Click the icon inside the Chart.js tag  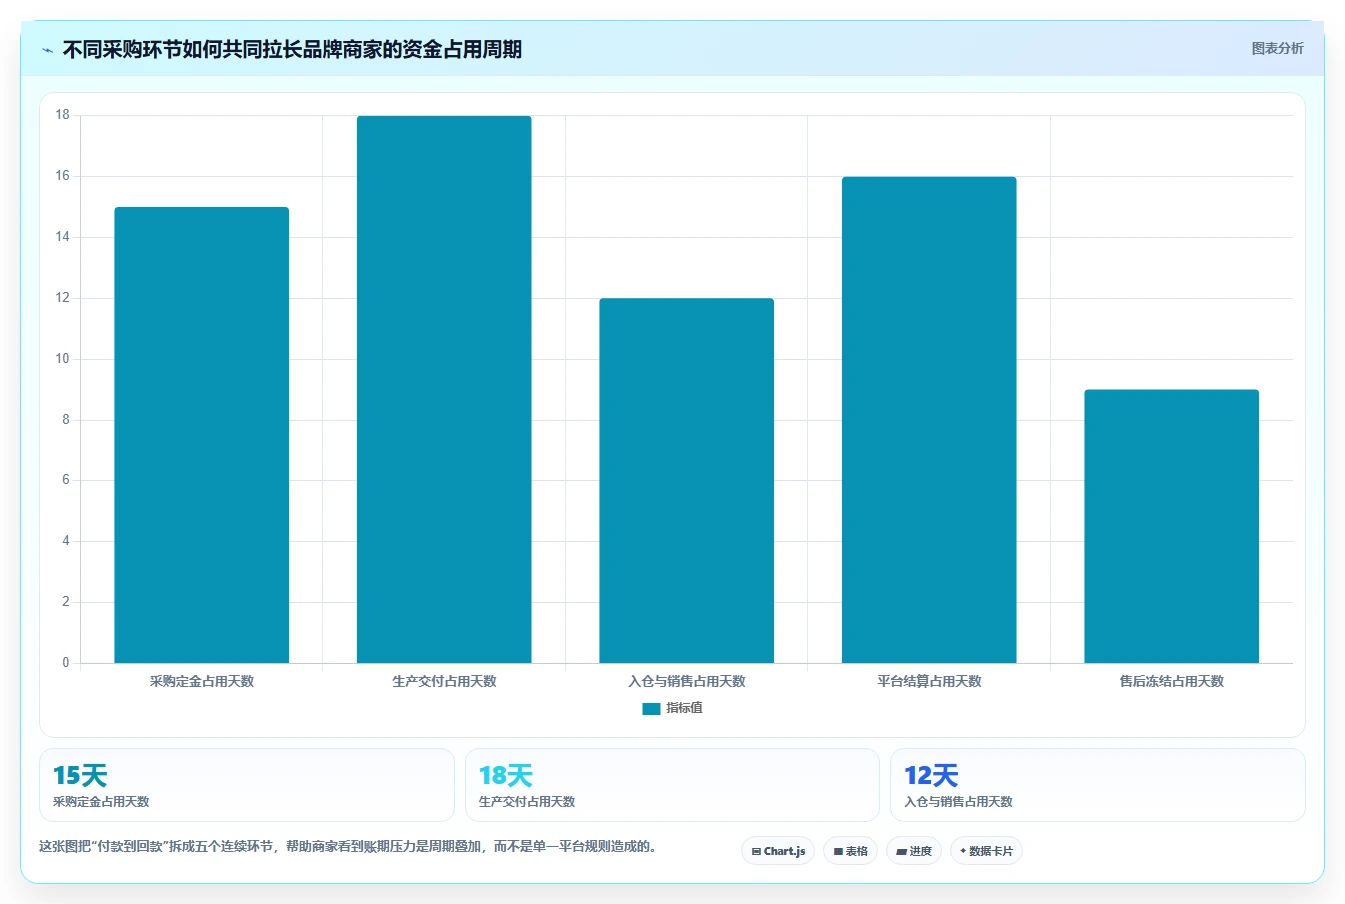click(756, 852)
